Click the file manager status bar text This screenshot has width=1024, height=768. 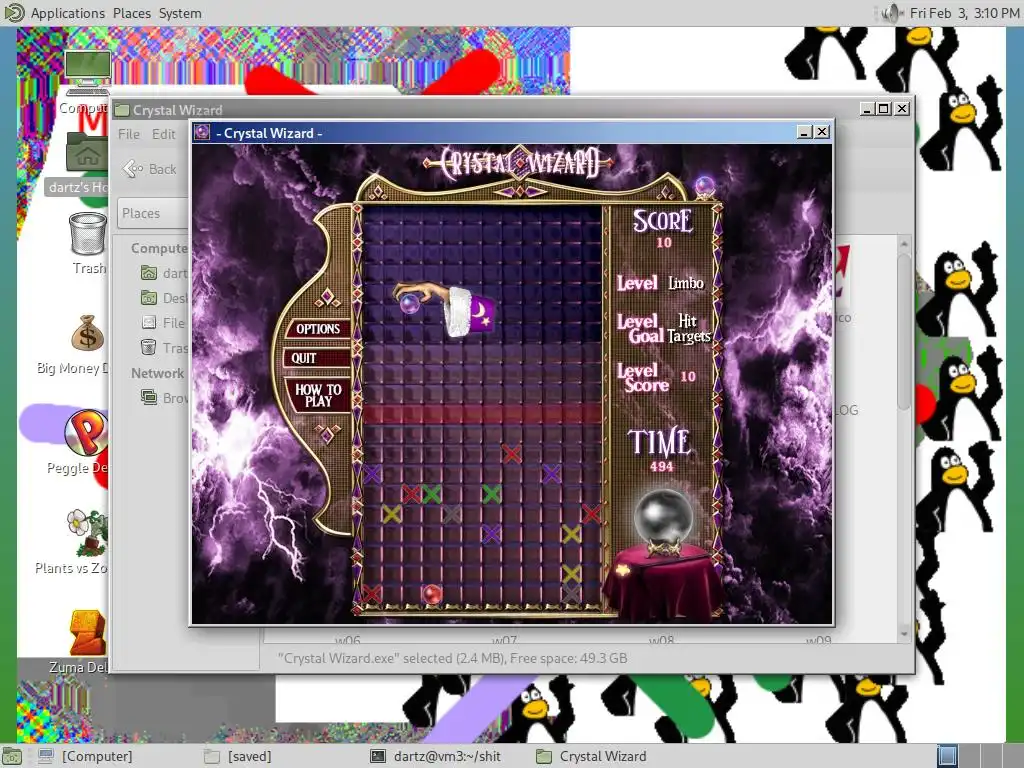pos(453,658)
